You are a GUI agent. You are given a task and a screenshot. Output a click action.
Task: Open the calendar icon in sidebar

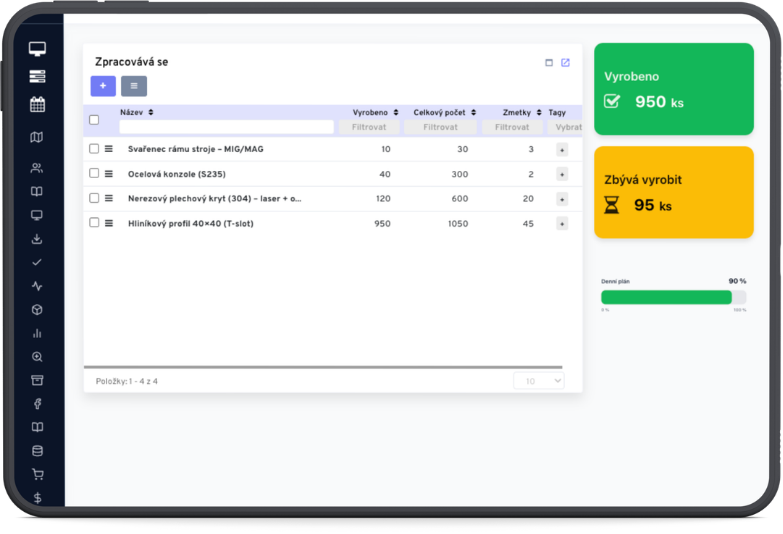[x=38, y=104]
